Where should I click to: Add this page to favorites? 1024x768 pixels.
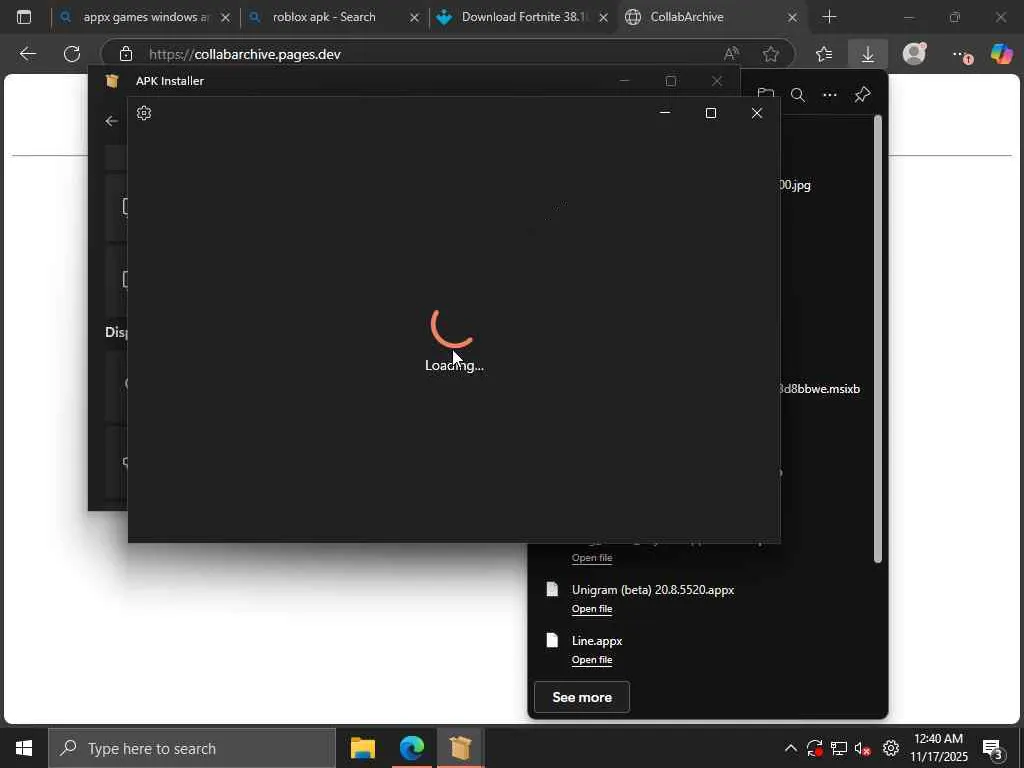[x=771, y=54]
